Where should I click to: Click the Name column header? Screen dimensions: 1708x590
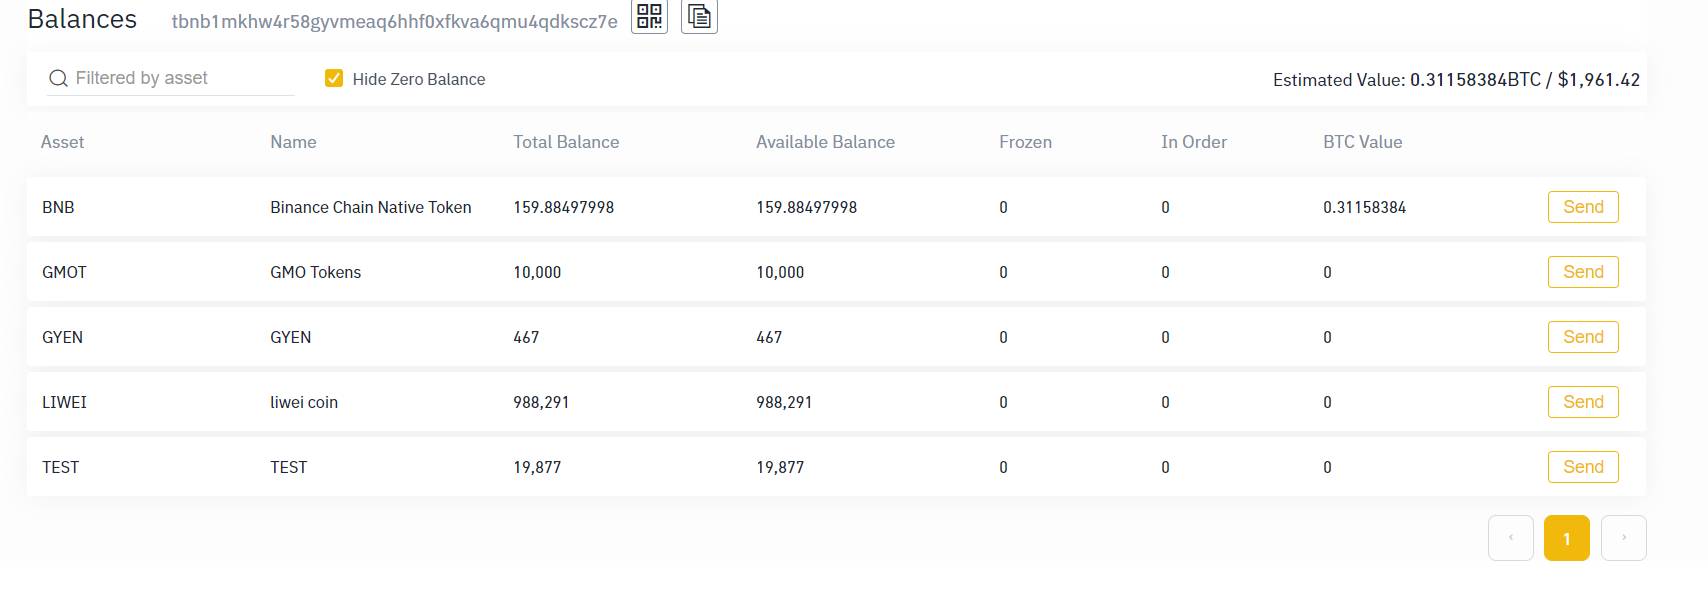click(293, 142)
